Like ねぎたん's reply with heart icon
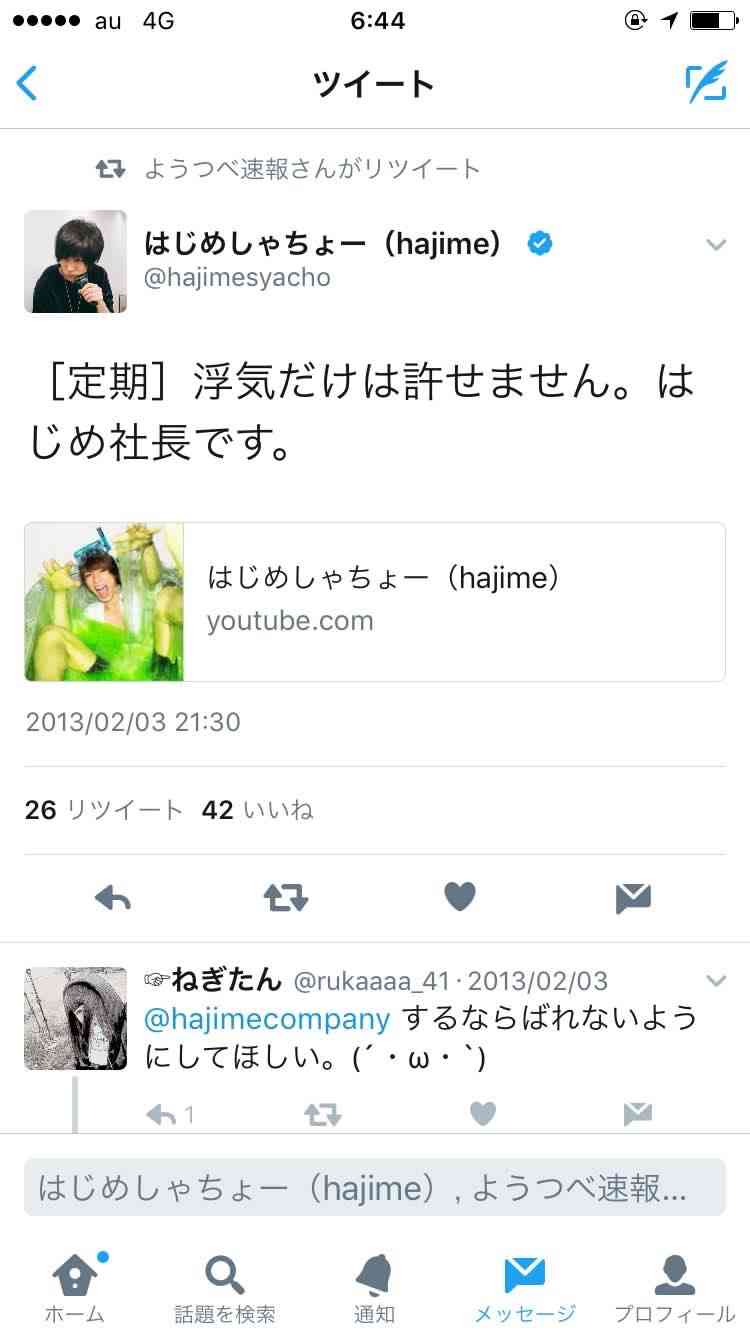The width and height of the screenshot is (750, 1334). [x=483, y=1113]
